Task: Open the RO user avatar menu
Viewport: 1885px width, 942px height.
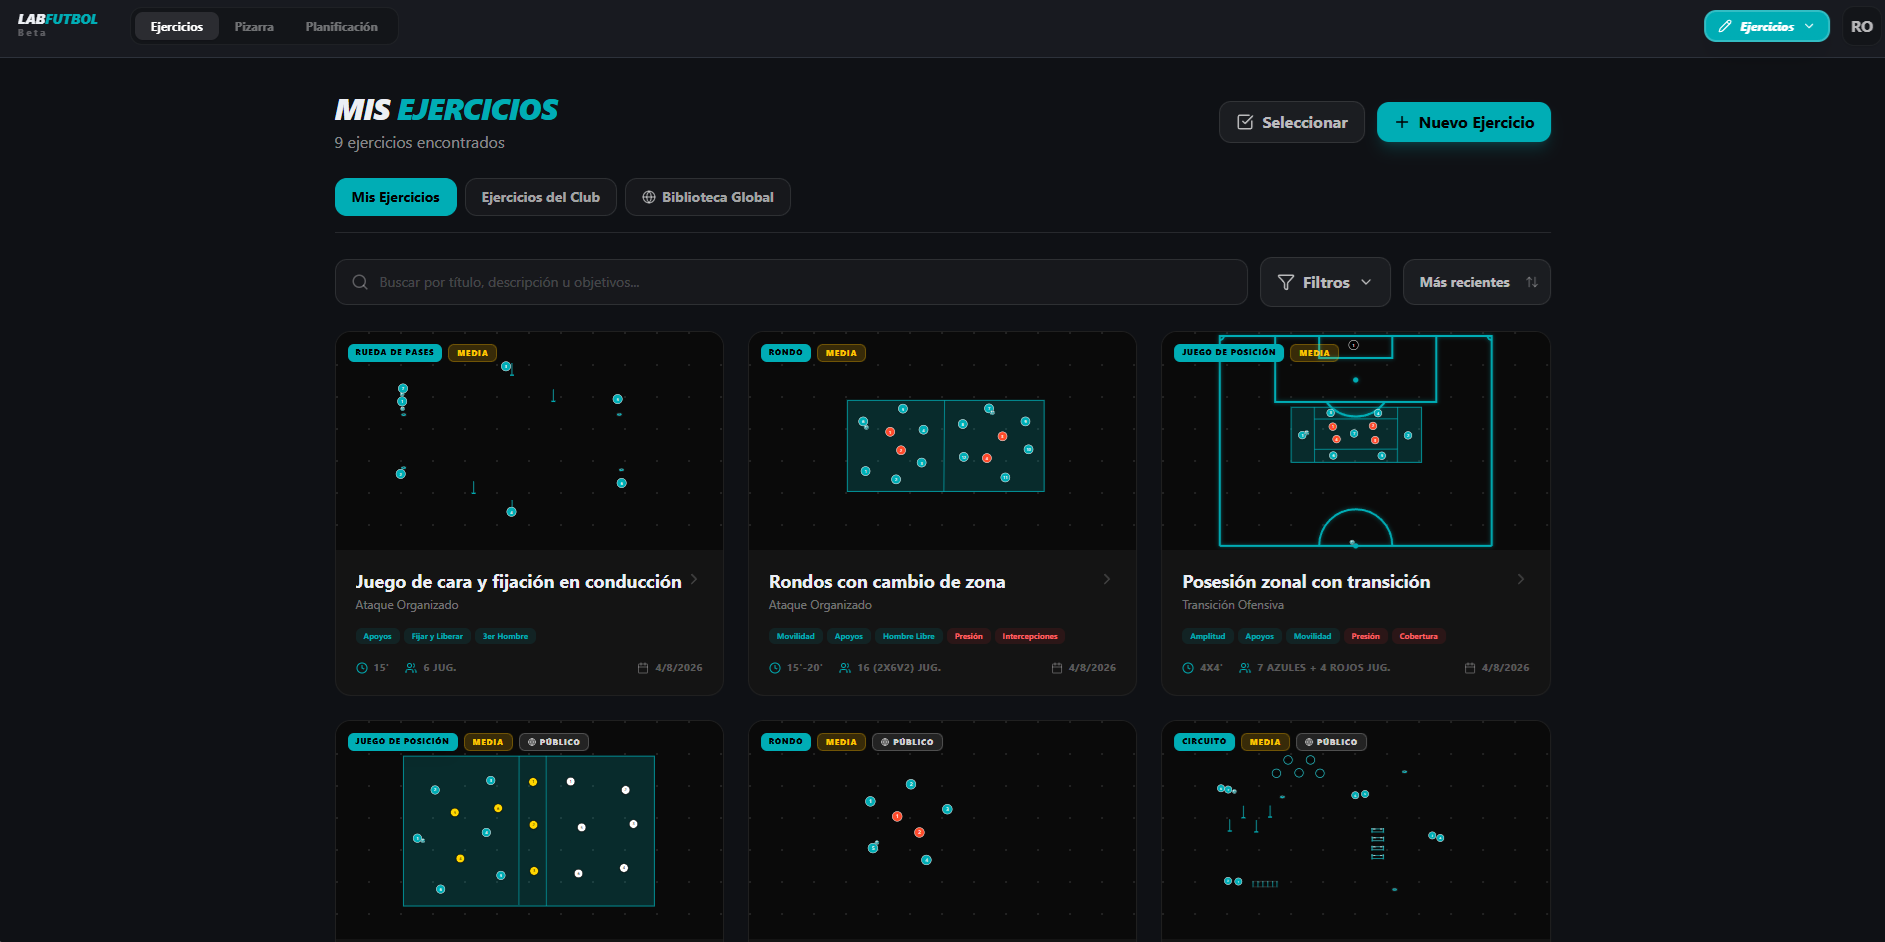Action: [1861, 27]
